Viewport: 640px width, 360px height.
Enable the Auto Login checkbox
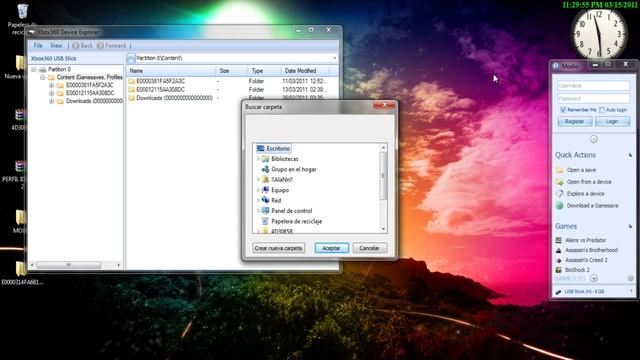point(602,110)
